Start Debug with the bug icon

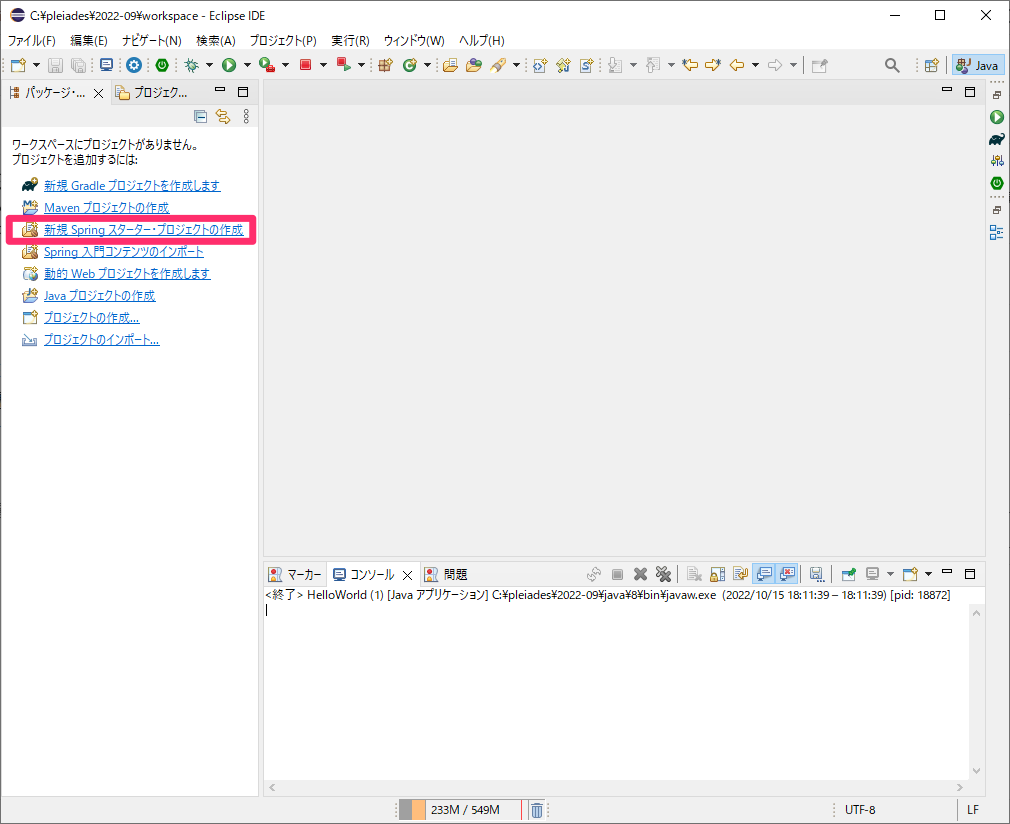click(x=191, y=65)
